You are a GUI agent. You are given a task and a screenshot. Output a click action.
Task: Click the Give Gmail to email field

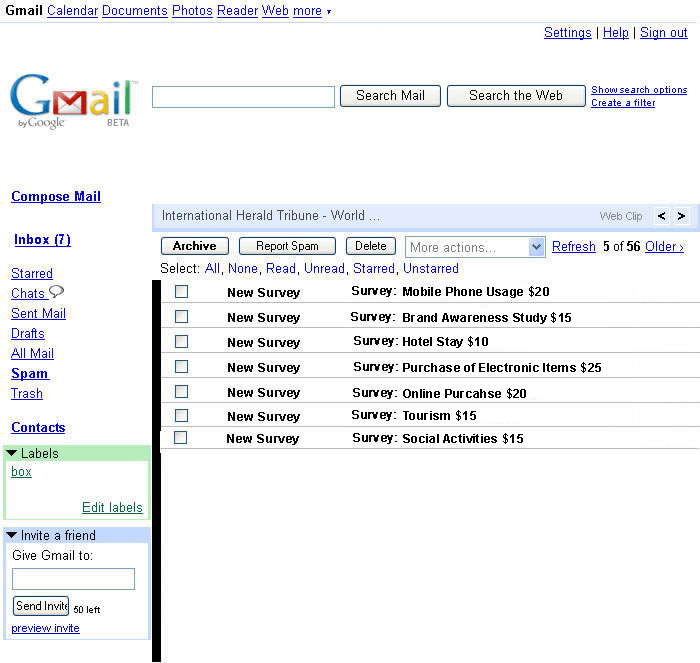(x=73, y=579)
